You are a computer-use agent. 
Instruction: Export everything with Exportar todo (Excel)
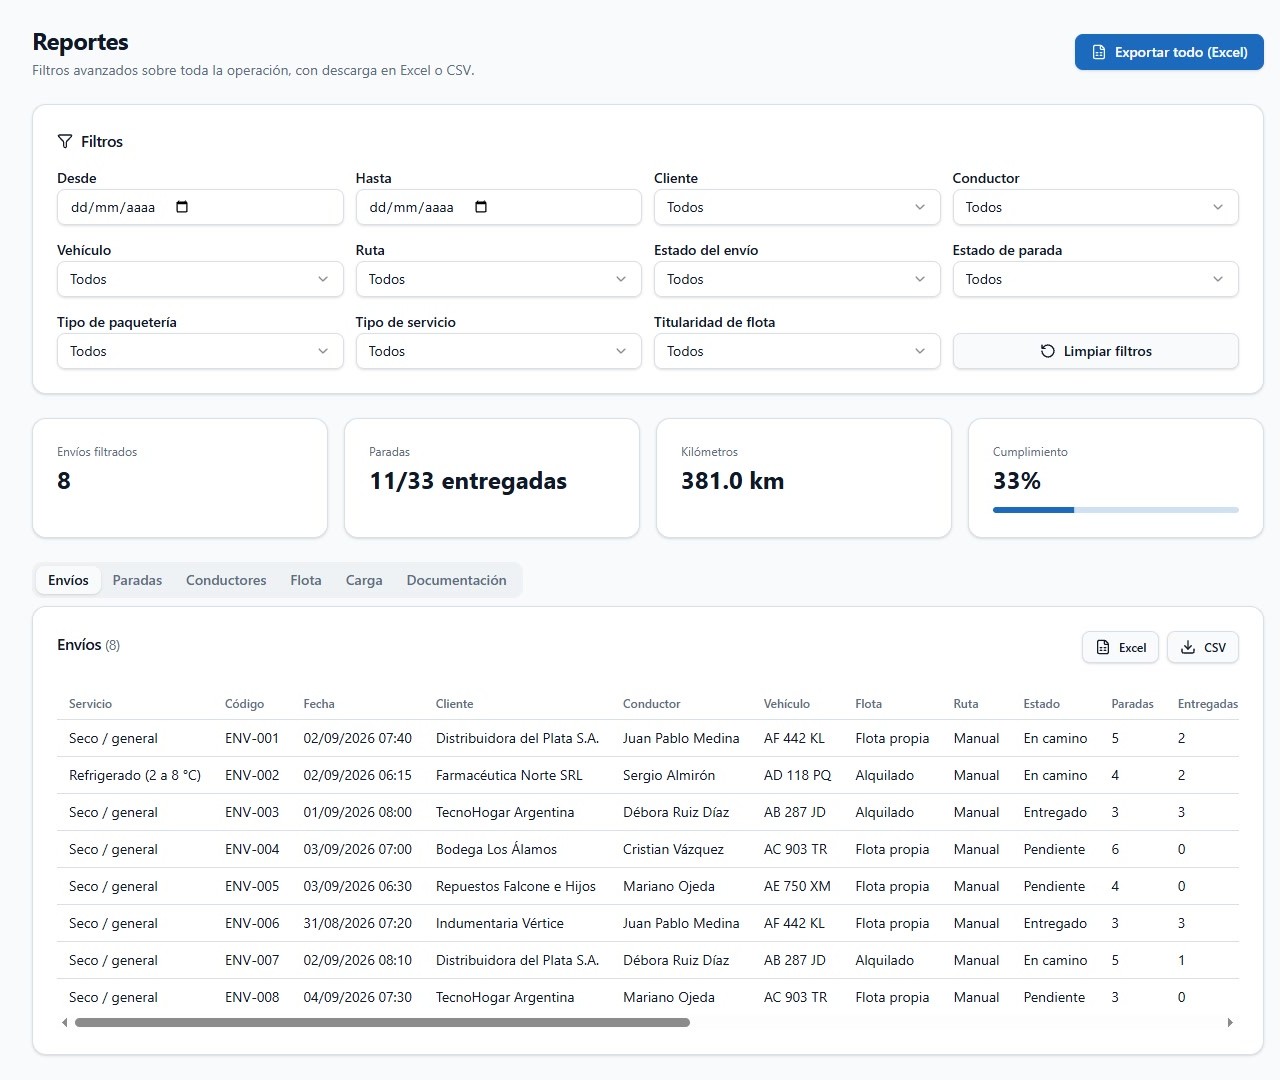point(1169,52)
